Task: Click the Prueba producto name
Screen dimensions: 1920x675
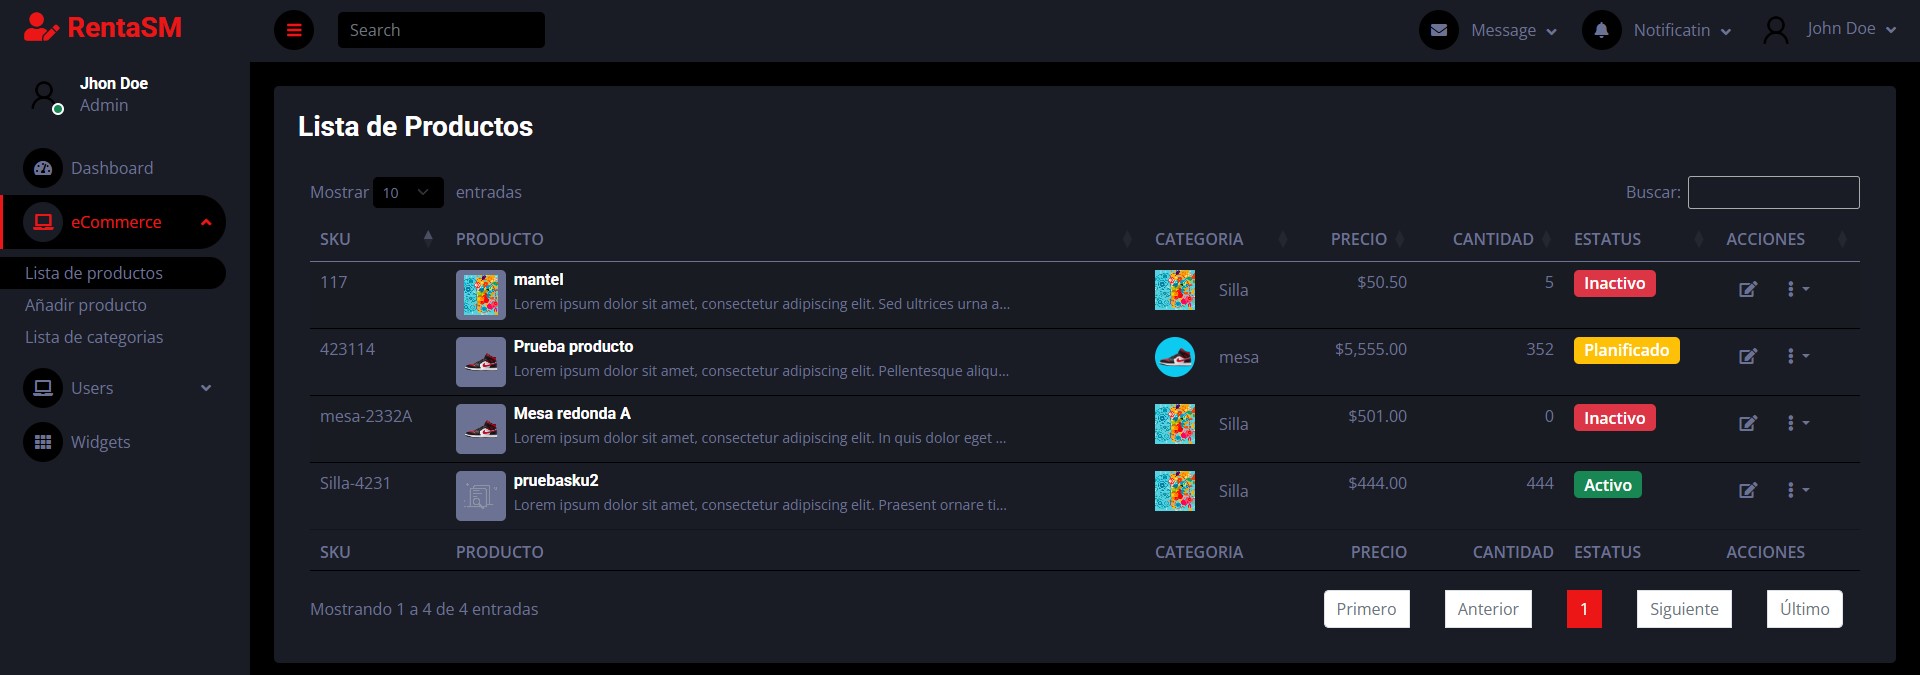Action: pyautogui.click(x=573, y=346)
